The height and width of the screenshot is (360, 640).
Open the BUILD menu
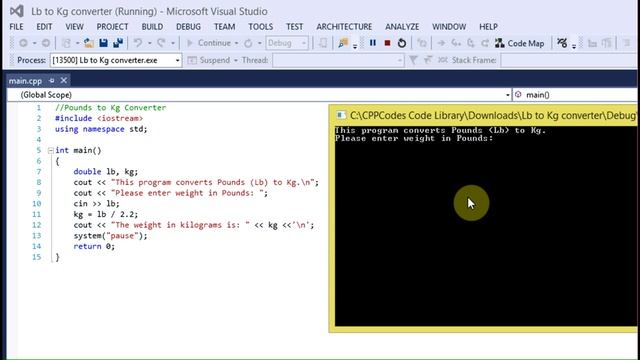click(152, 27)
